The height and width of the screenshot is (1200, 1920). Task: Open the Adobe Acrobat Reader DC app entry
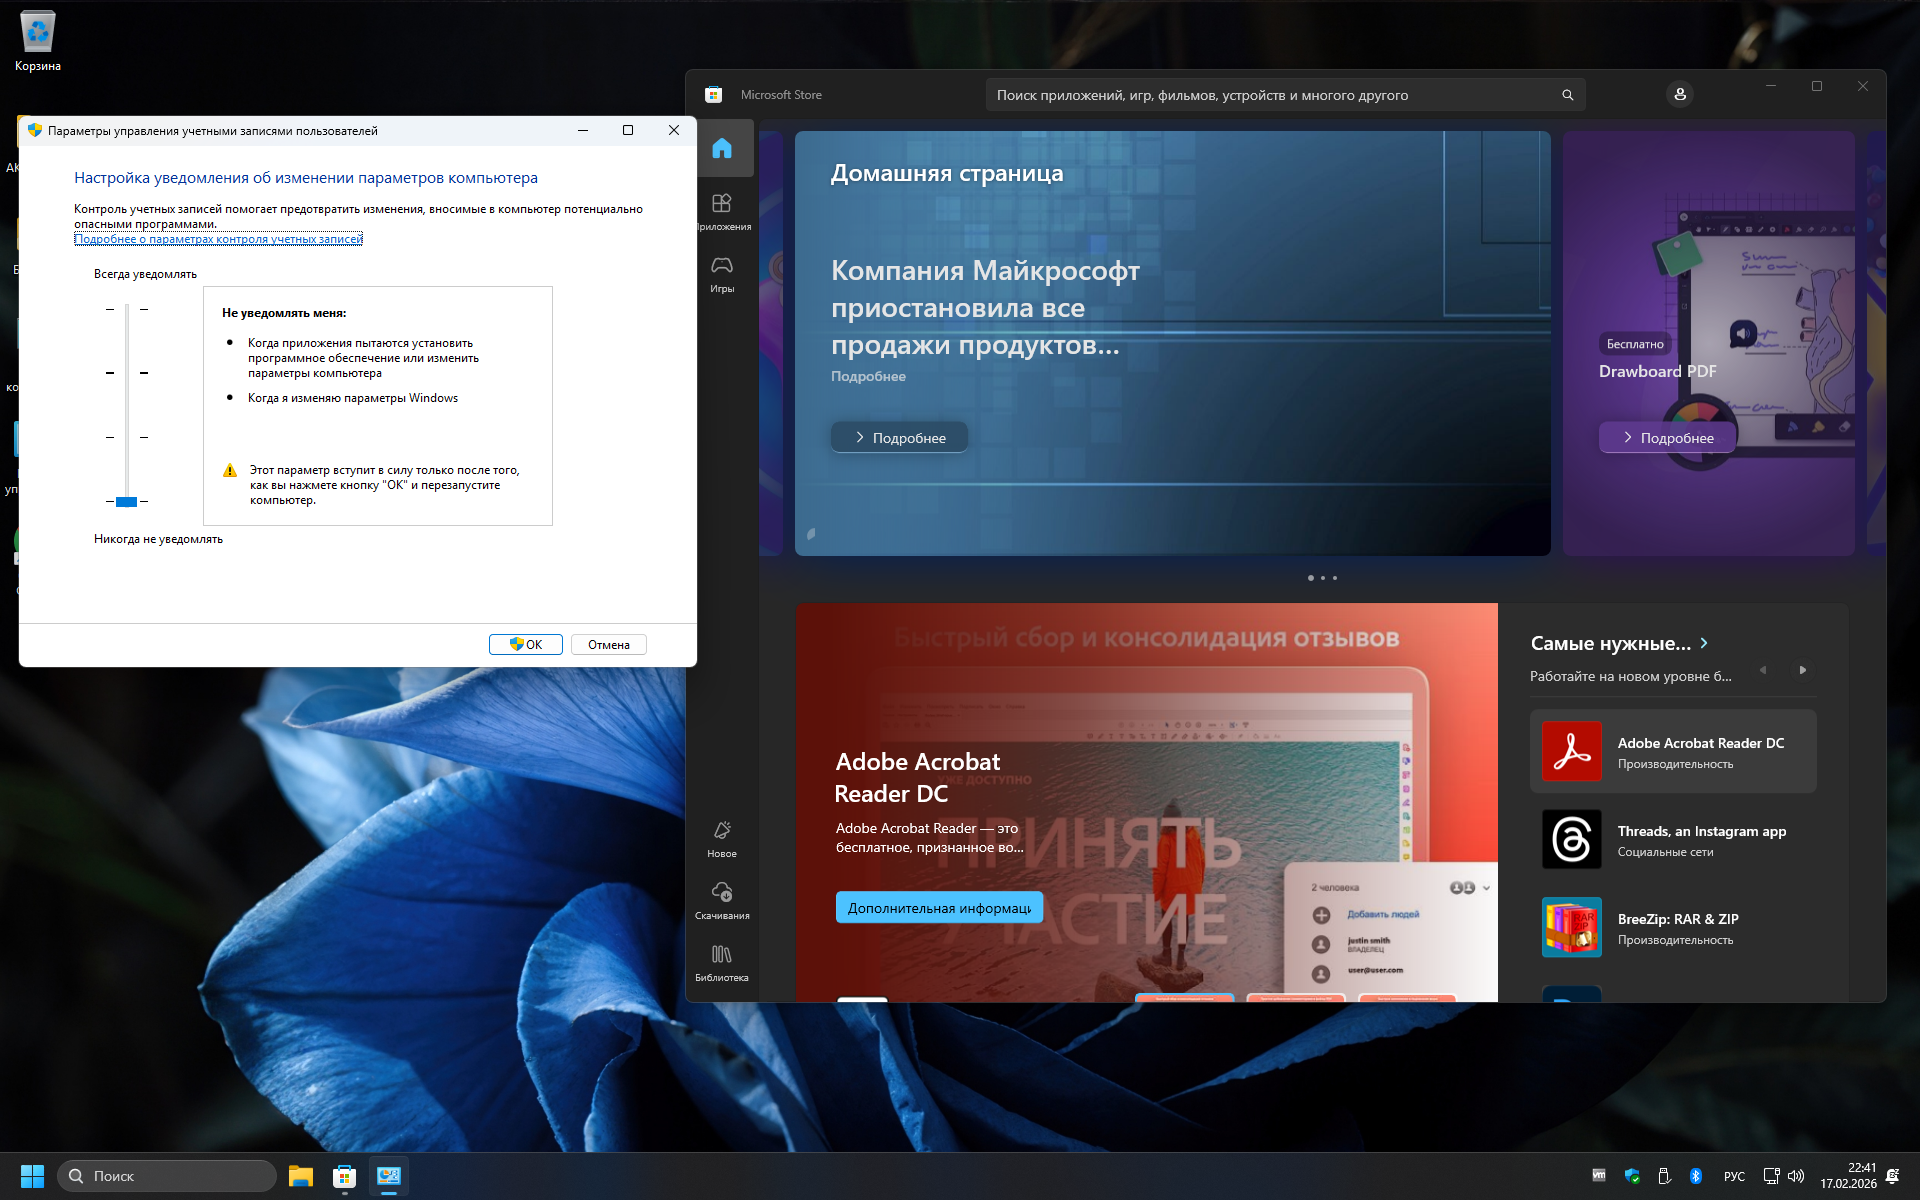(1672, 752)
